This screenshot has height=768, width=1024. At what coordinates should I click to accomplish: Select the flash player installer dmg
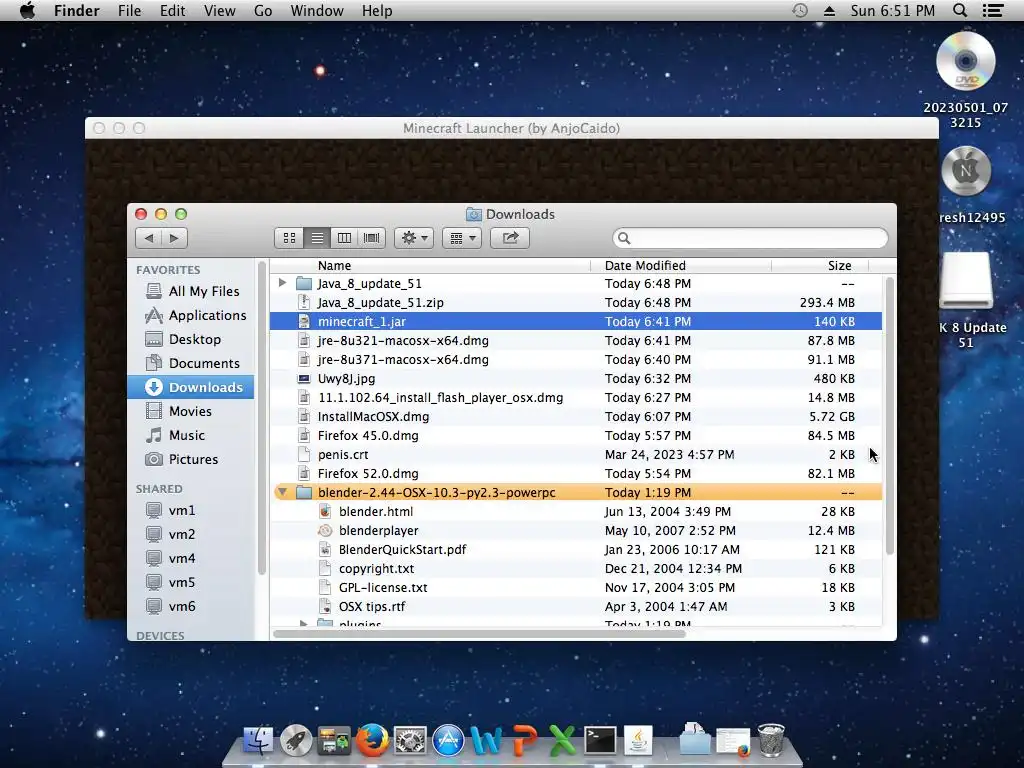pyautogui.click(x=576, y=397)
